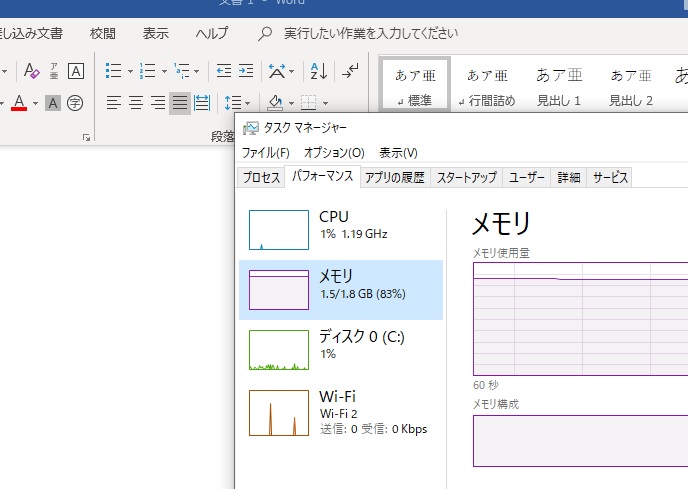Open Task Manager オプション(O) menu
The height and width of the screenshot is (489, 688).
tap(334, 153)
